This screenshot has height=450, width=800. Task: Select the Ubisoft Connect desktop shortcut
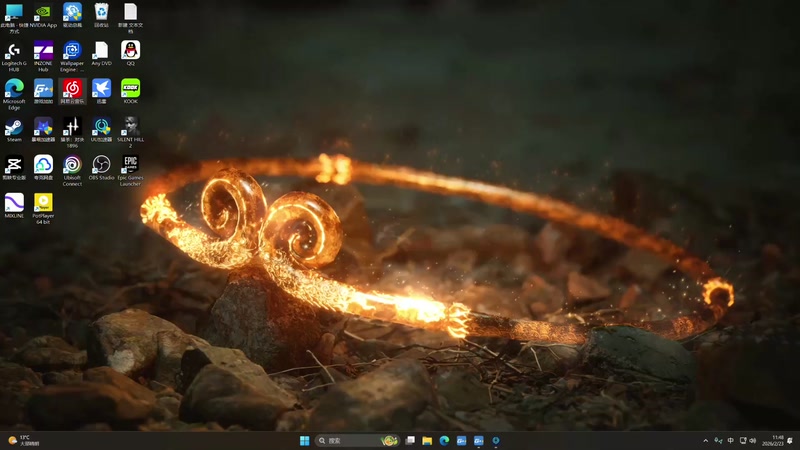click(x=72, y=171)
